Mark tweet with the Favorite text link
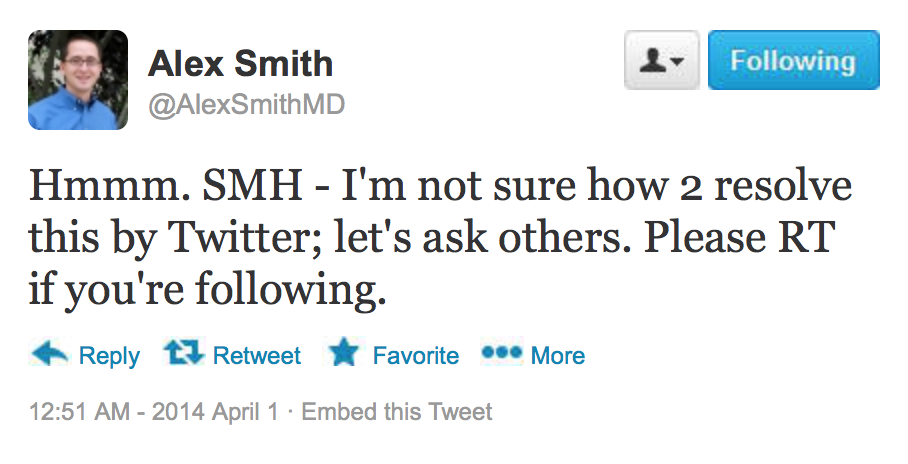 coord(416,355)
